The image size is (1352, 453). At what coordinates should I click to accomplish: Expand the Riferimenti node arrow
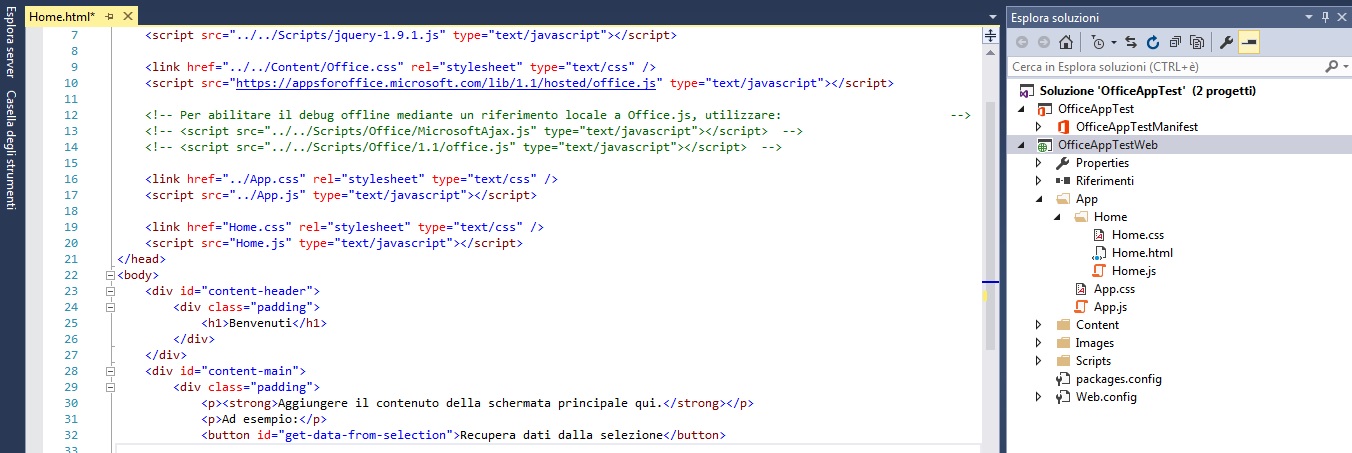click(x=1039, y=181)
